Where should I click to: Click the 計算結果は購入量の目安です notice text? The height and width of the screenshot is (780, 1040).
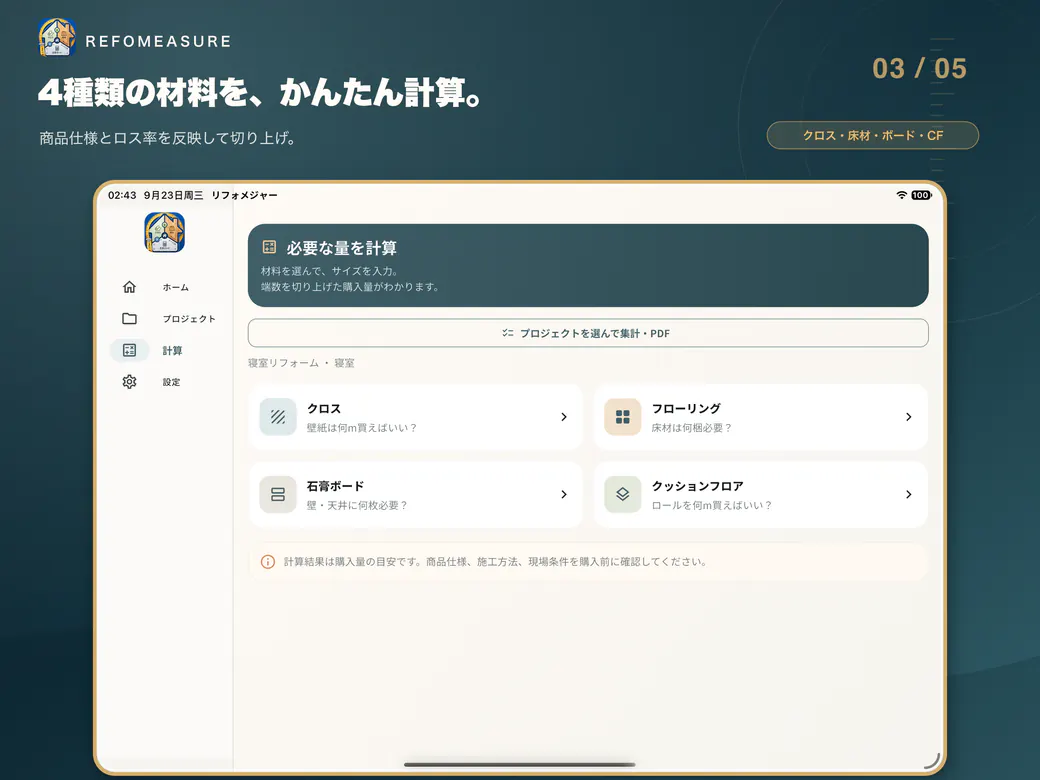[496, 562]
